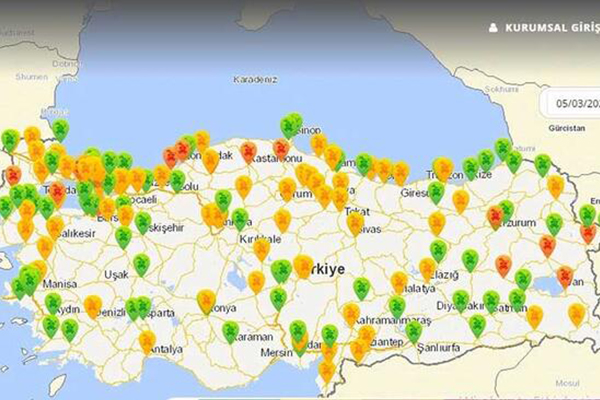Click the Gürcistan country label
This screenshot has width=600, height=400.
tap(567, 128)
